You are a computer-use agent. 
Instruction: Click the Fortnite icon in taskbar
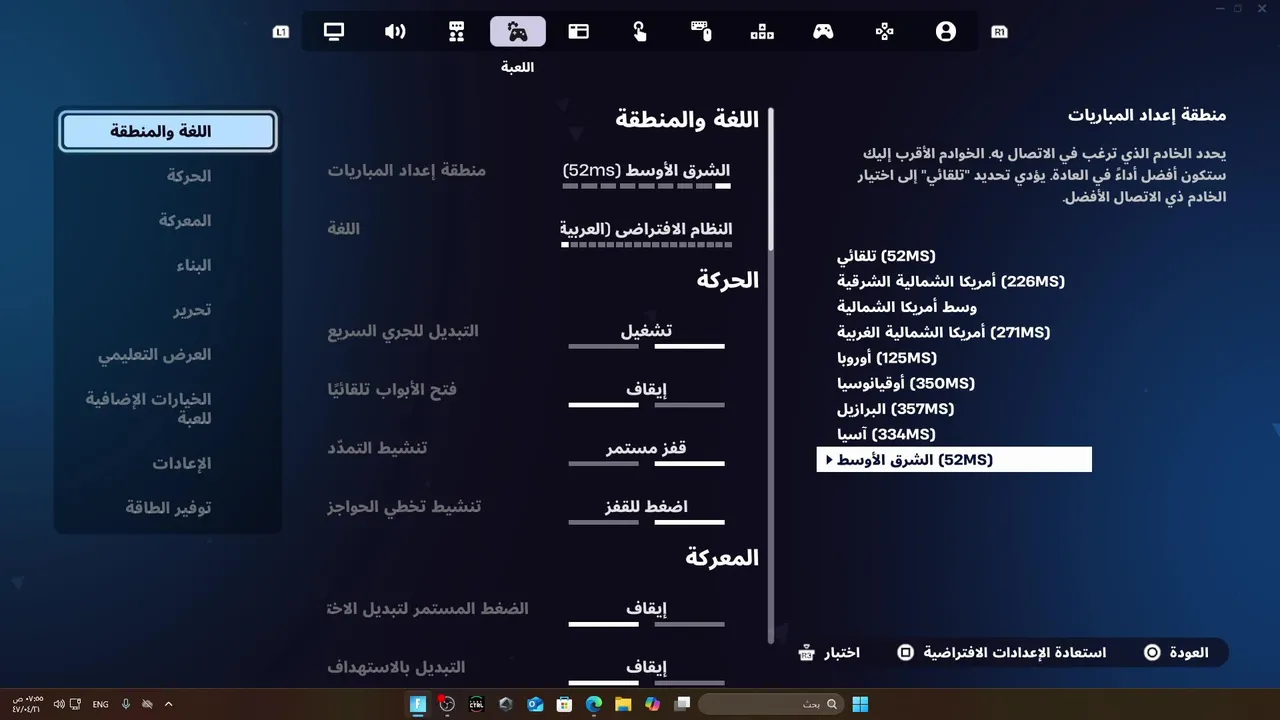pyautogui.click(x=418, y=704)
